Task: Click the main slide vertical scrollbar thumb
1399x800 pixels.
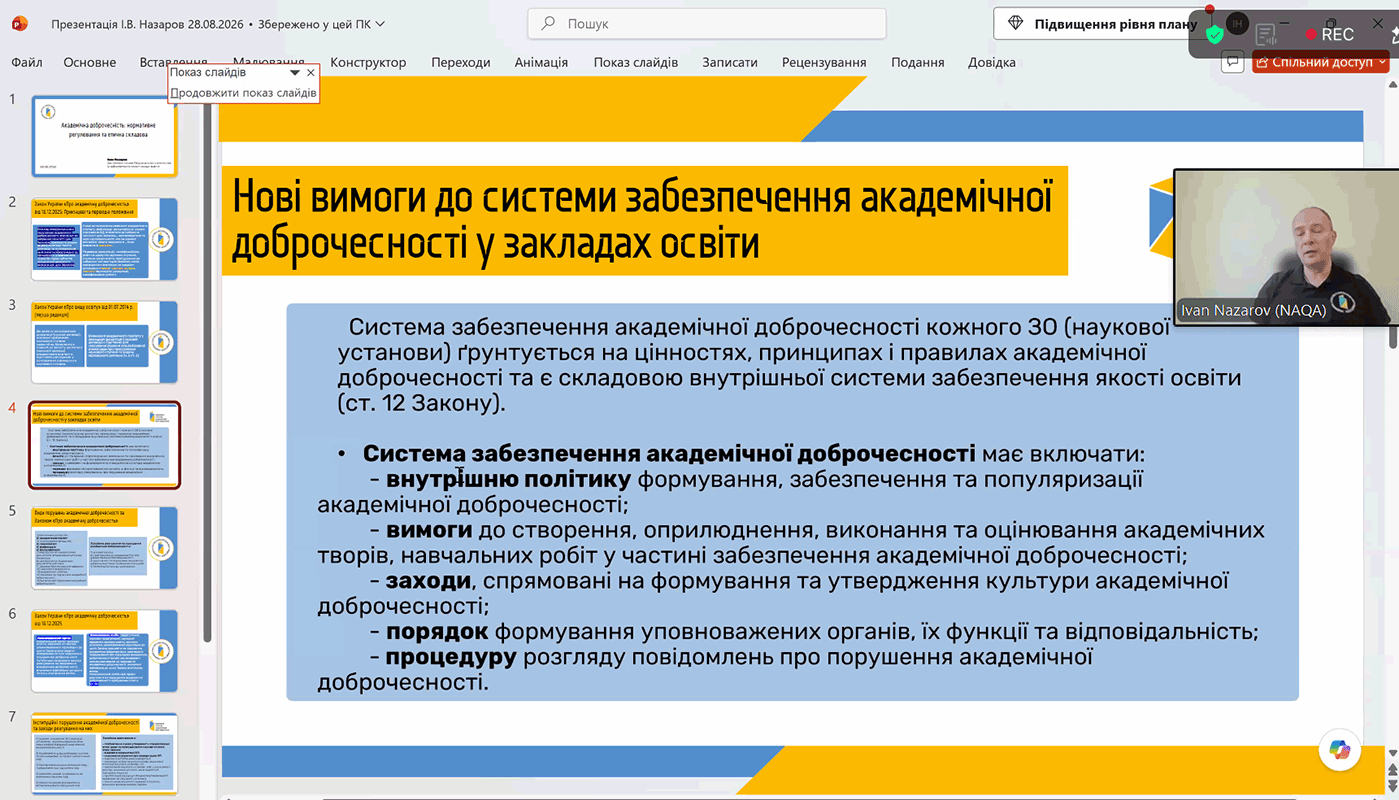Action: (1393, 337)
